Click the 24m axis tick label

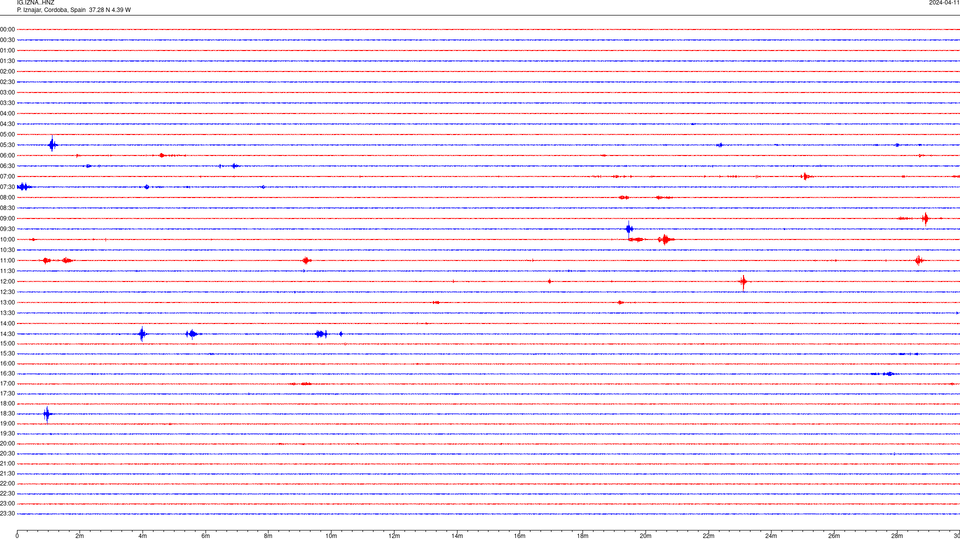click(x=771, y=536)
